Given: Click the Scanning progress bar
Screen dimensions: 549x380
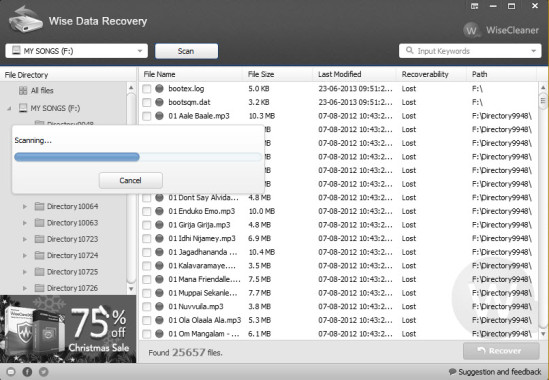Looking at the screenshot, I should (138, 157).
